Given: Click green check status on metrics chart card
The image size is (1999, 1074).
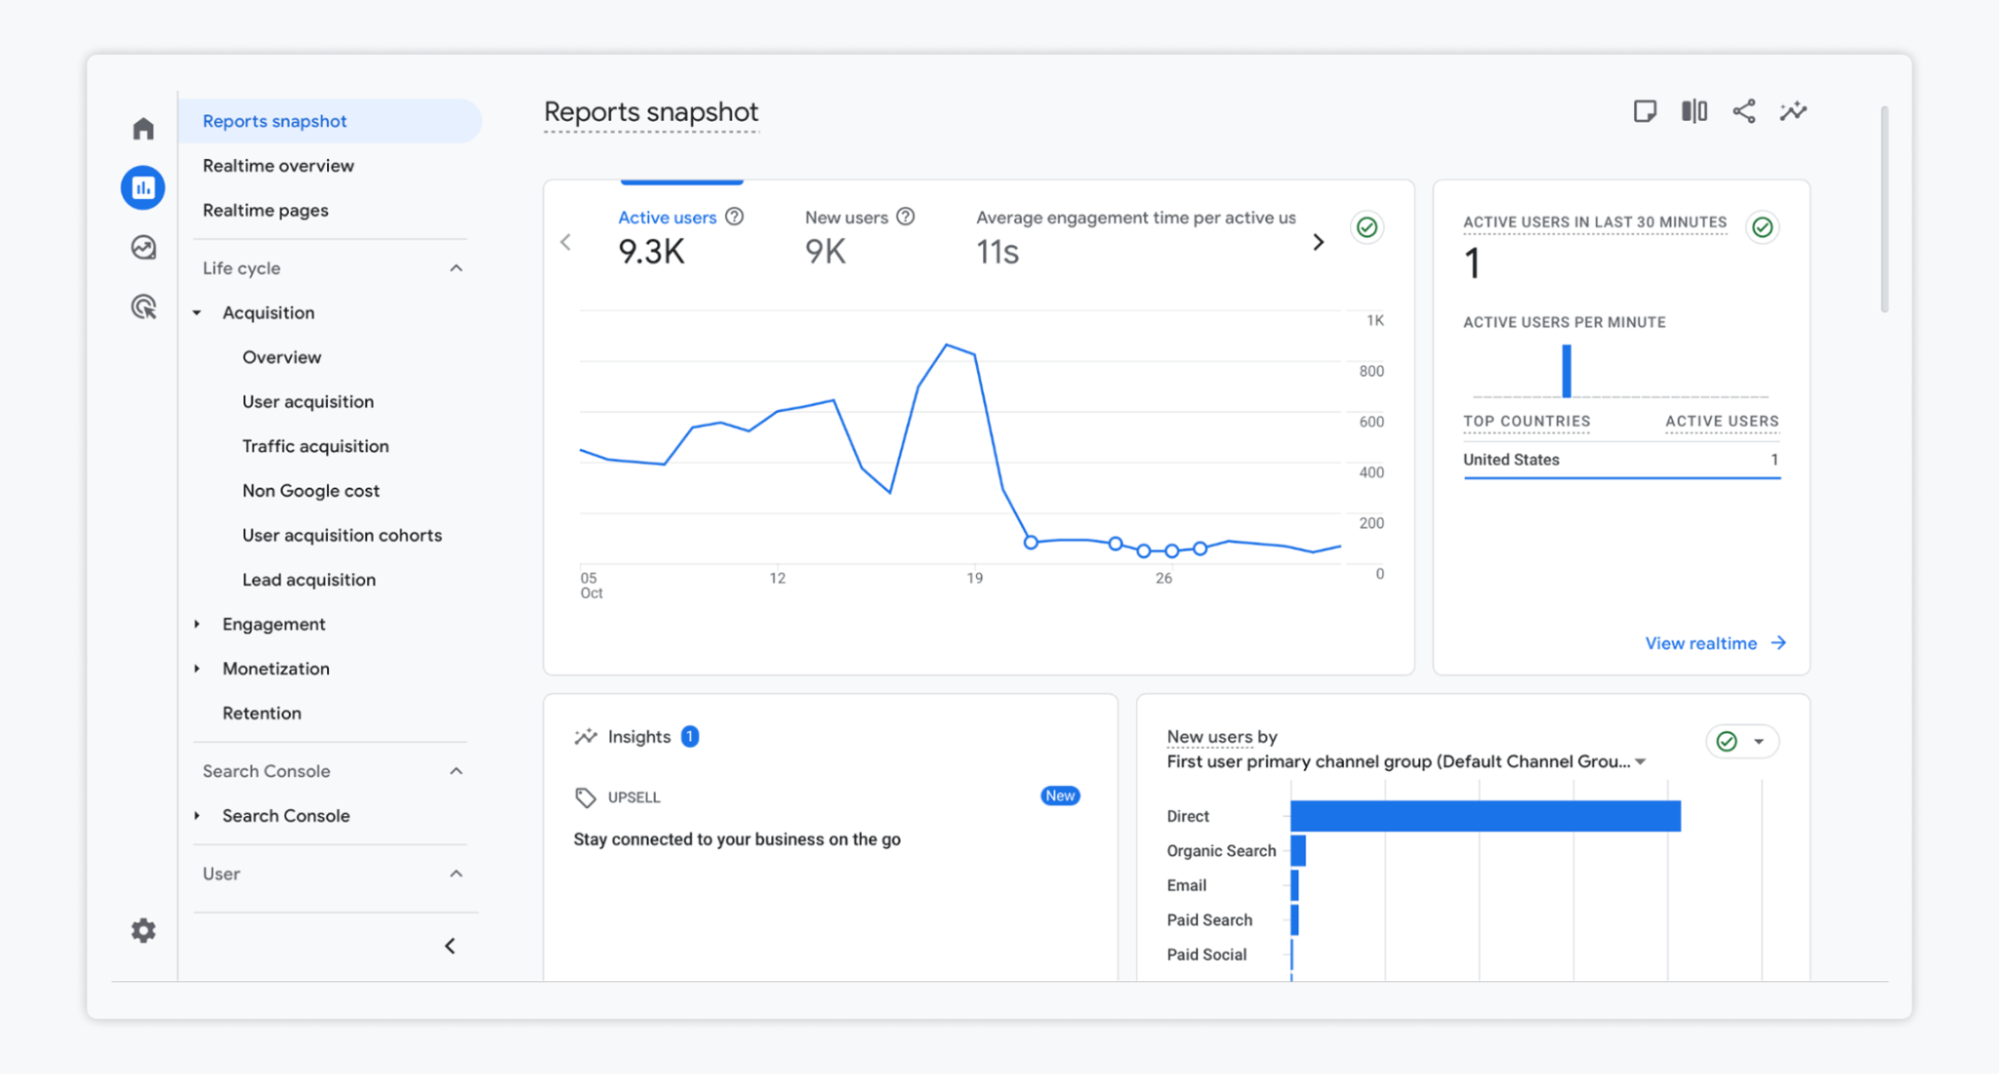Looking at the screenshot, I should (1367, 228).
